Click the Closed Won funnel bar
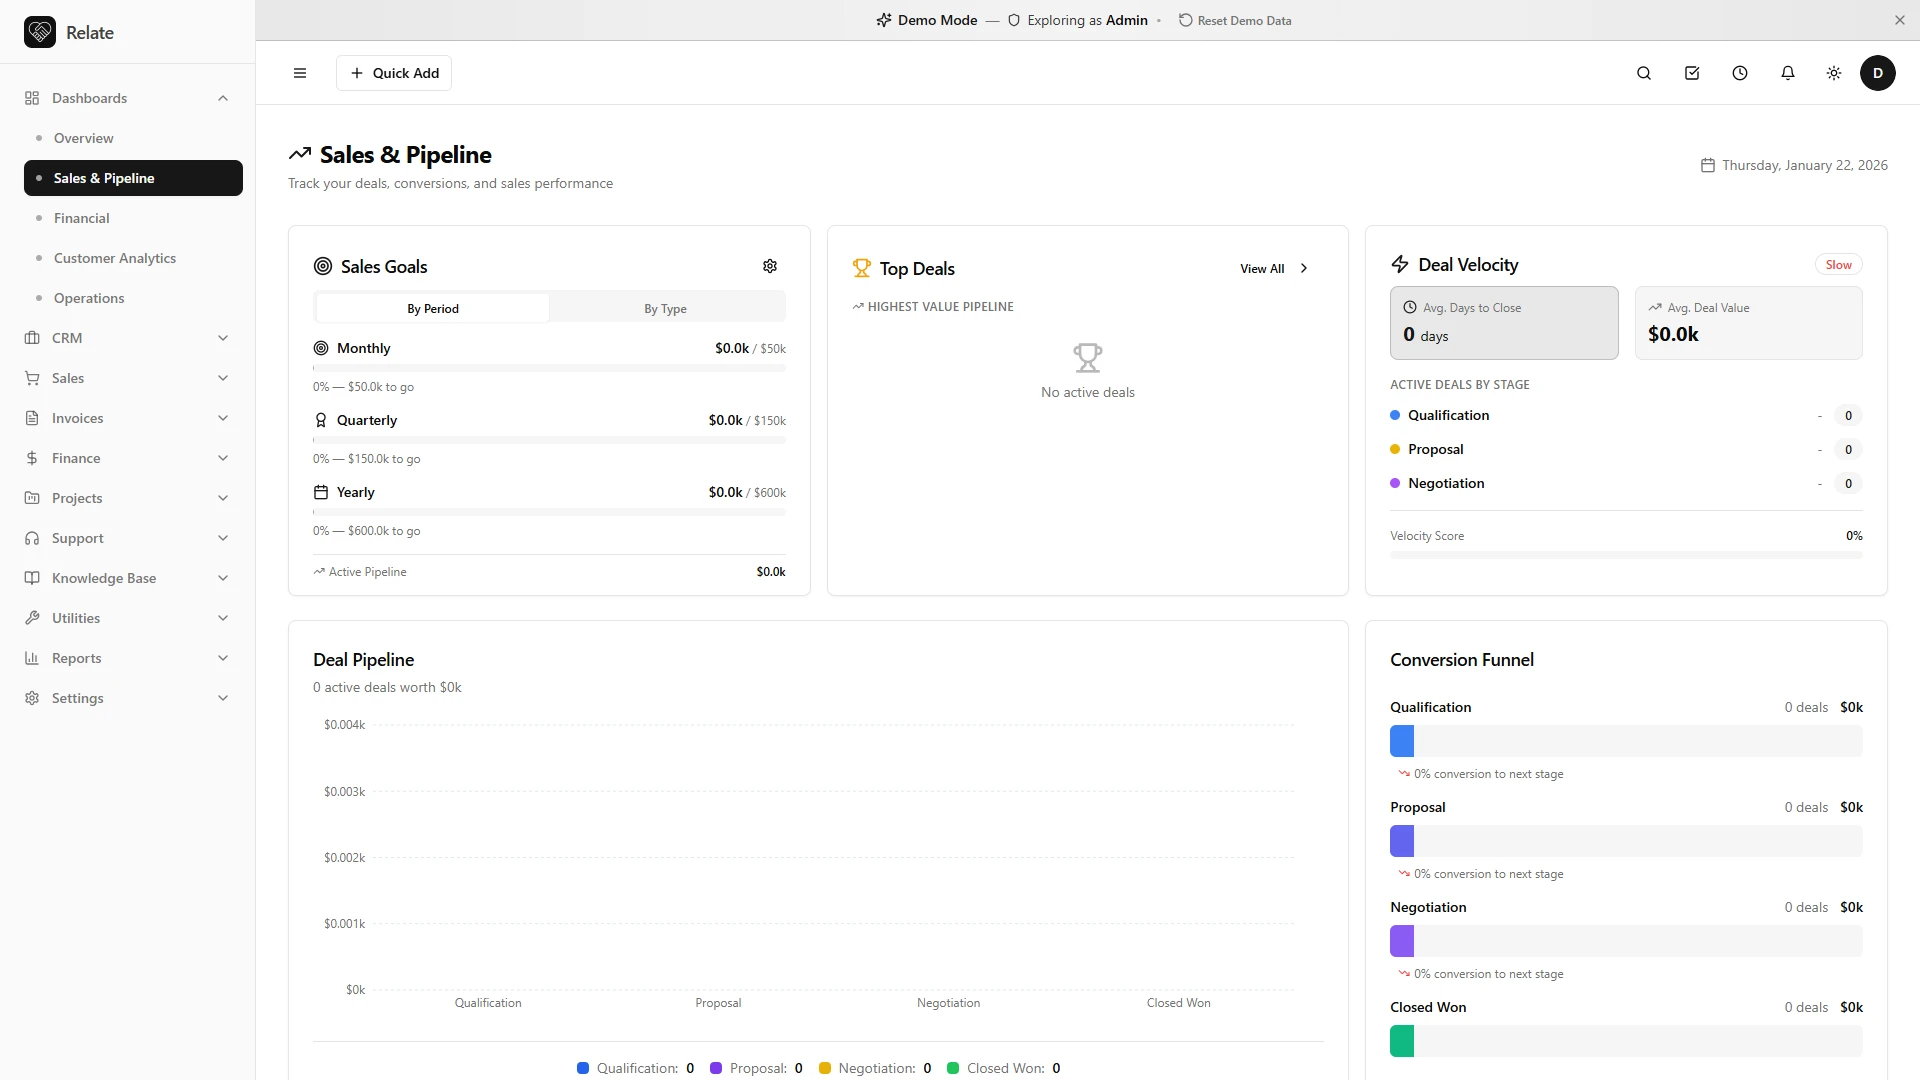This screenshot has width=1920, height=1080. point(1626,1041)
